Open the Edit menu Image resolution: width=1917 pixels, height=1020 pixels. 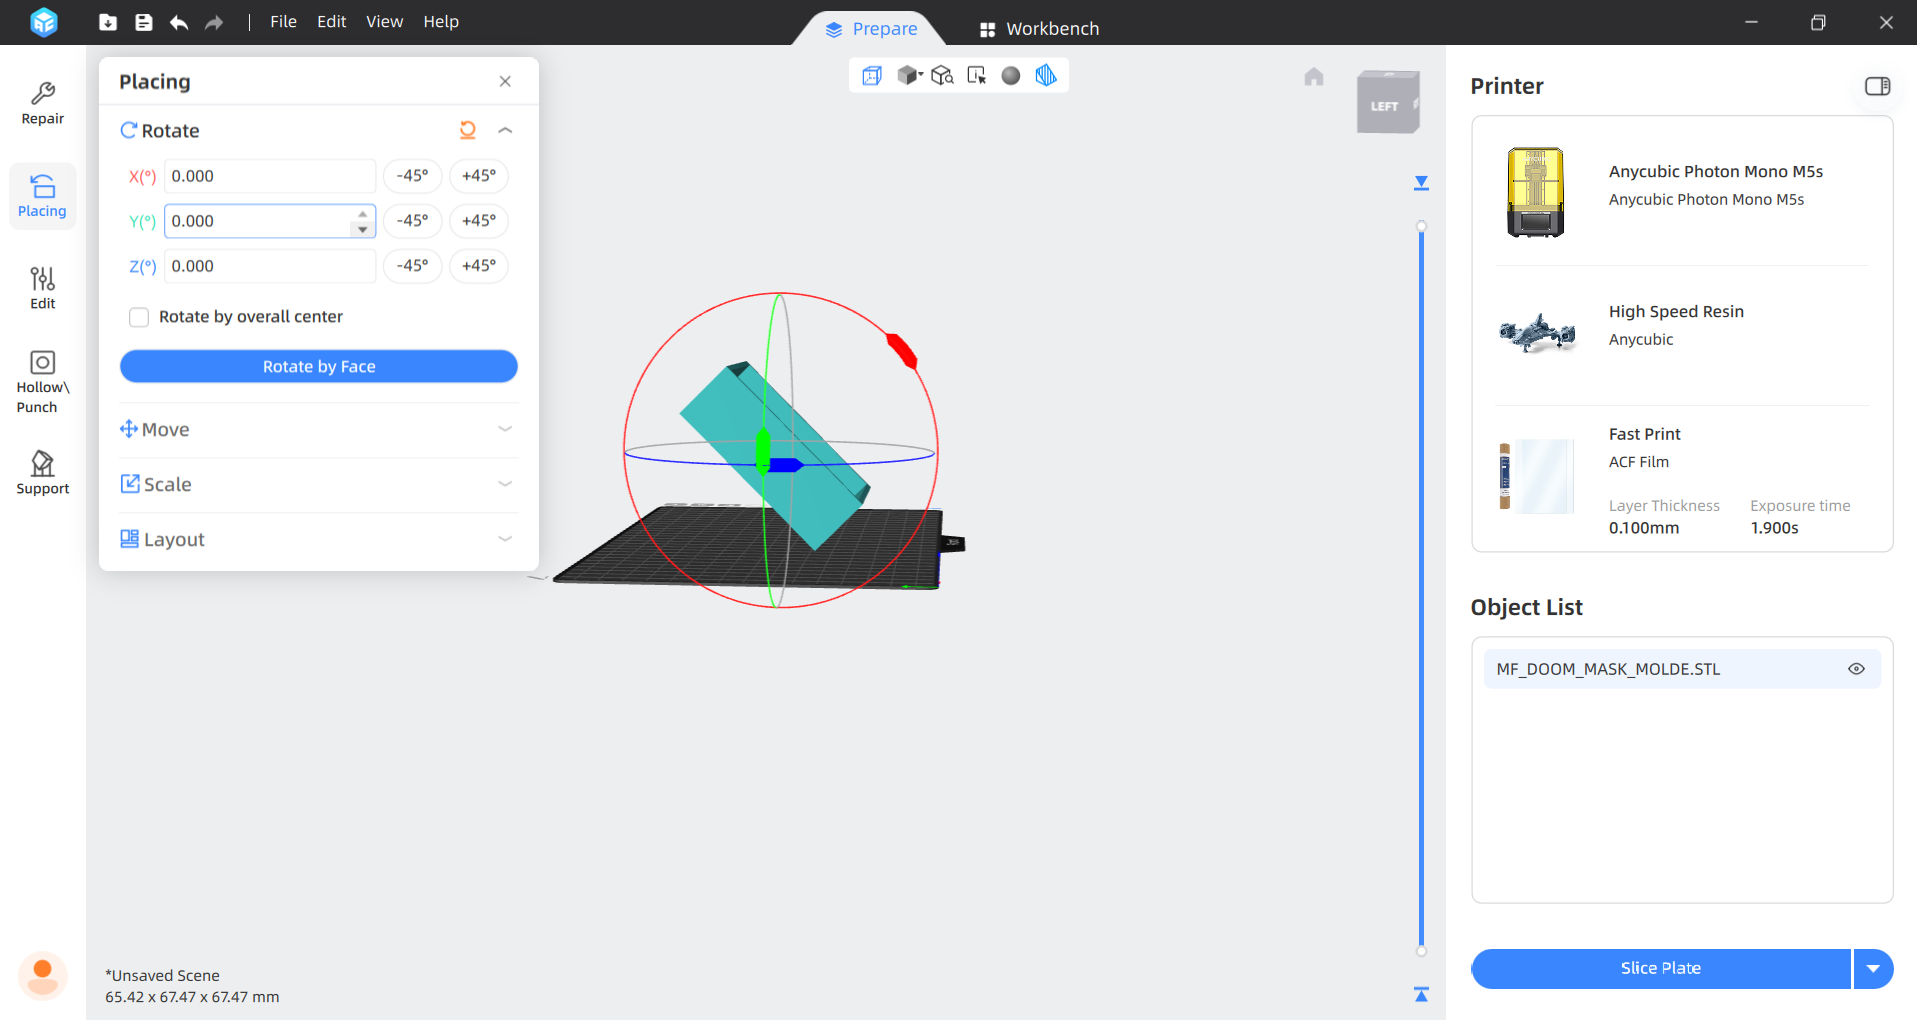tap(331, 22)
